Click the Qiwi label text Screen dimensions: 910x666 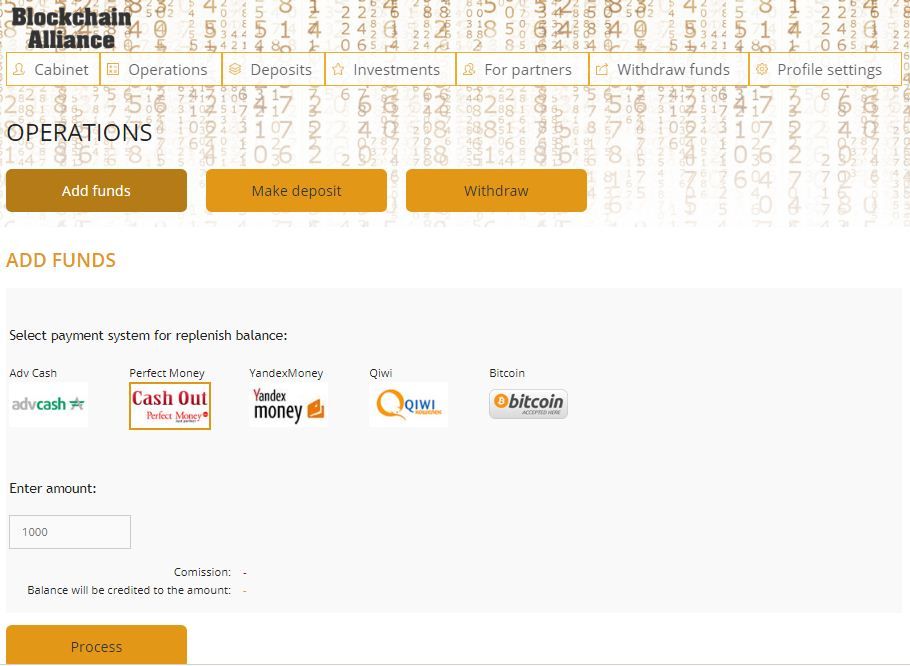pos(381,373)
